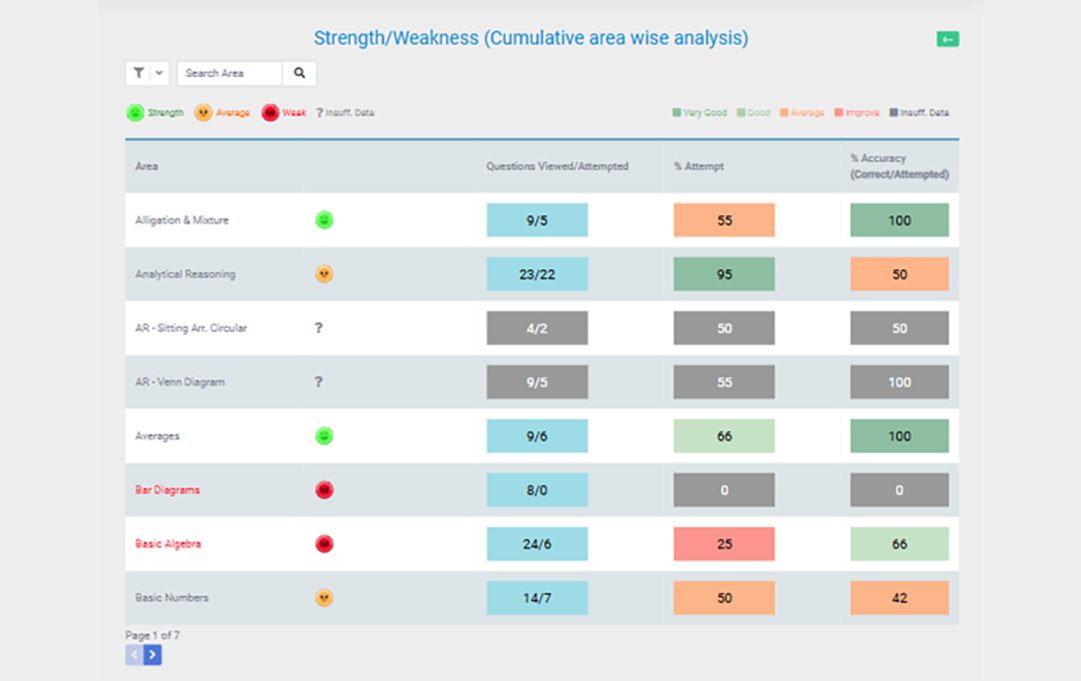
Task: Click the green smiley for Alligation & Mixture
Action: click(324, 220)
